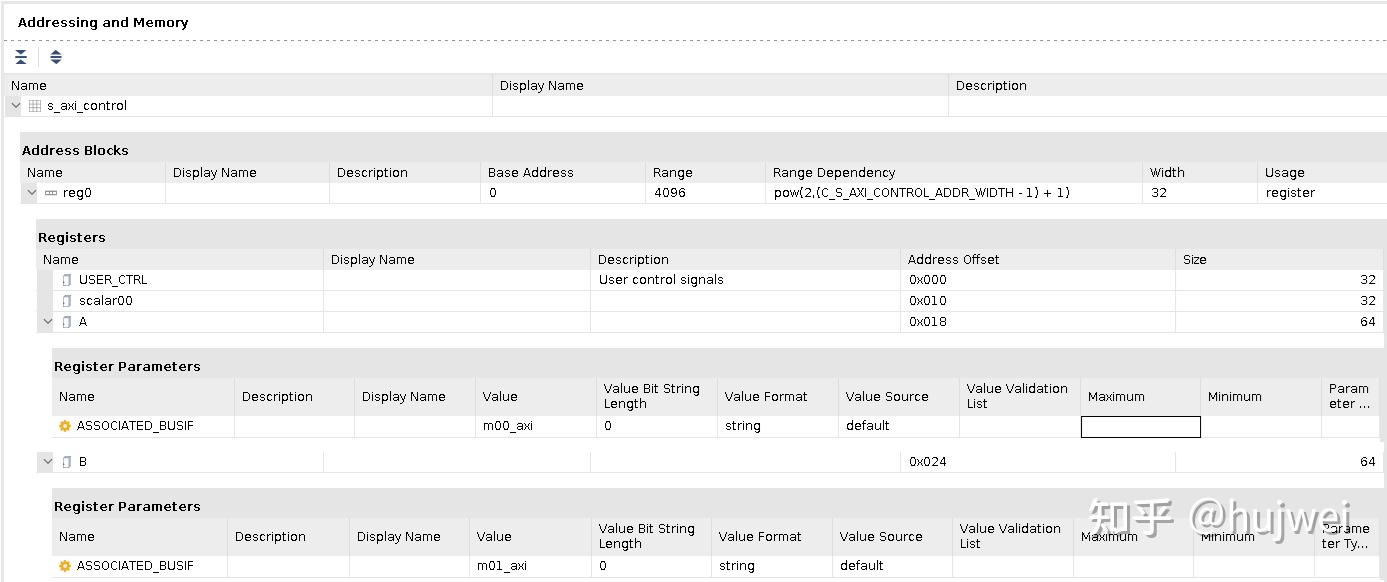Screen dimensions: 1387x582
Task: Click the register icon beside scalar00
Action: pyautogui.click(x=65, y=300)
